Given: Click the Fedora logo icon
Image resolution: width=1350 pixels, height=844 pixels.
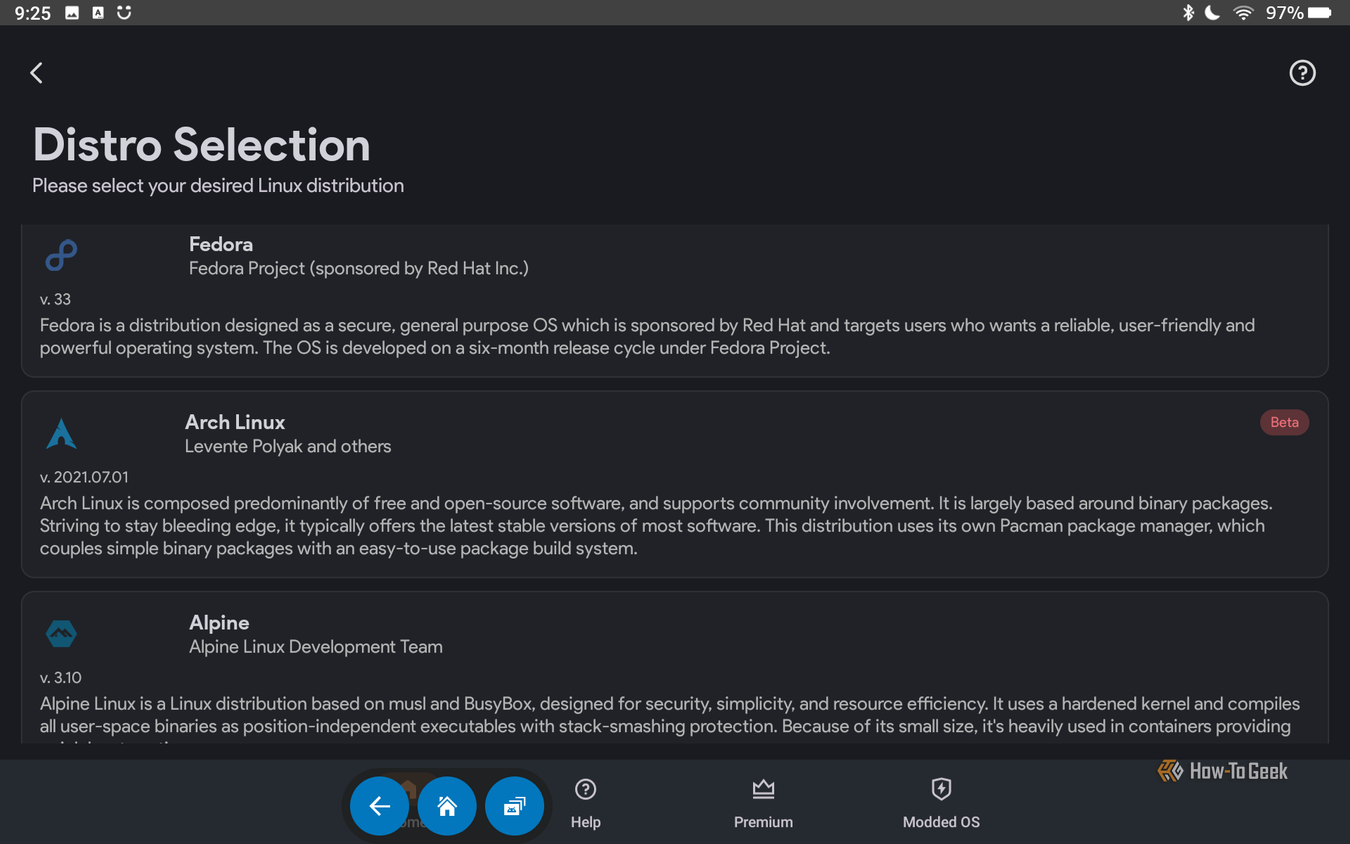Looking at the screenshot, I should 61,256.
